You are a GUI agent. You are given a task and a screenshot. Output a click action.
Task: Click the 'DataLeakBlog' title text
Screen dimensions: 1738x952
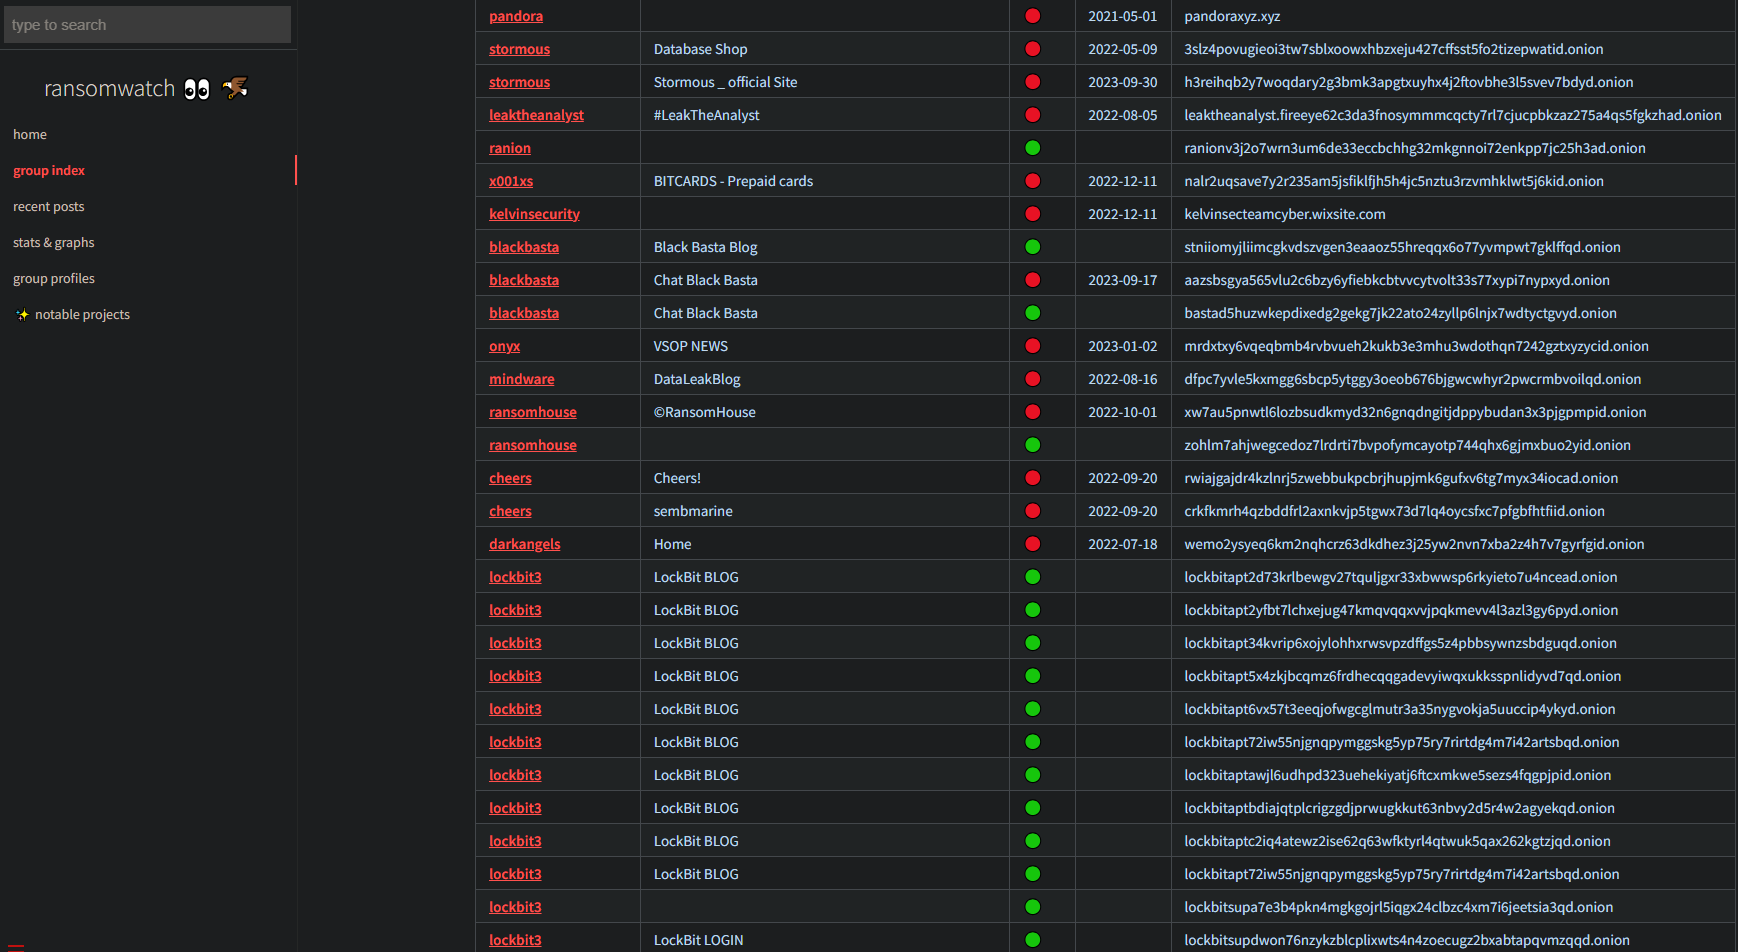tap(697, 379)
